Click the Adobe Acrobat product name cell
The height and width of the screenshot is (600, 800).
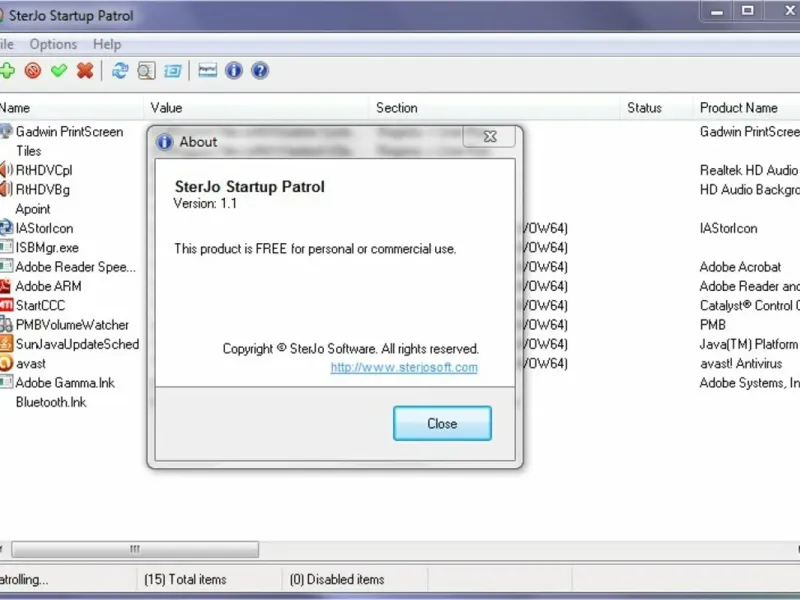(x=740, y=267)
